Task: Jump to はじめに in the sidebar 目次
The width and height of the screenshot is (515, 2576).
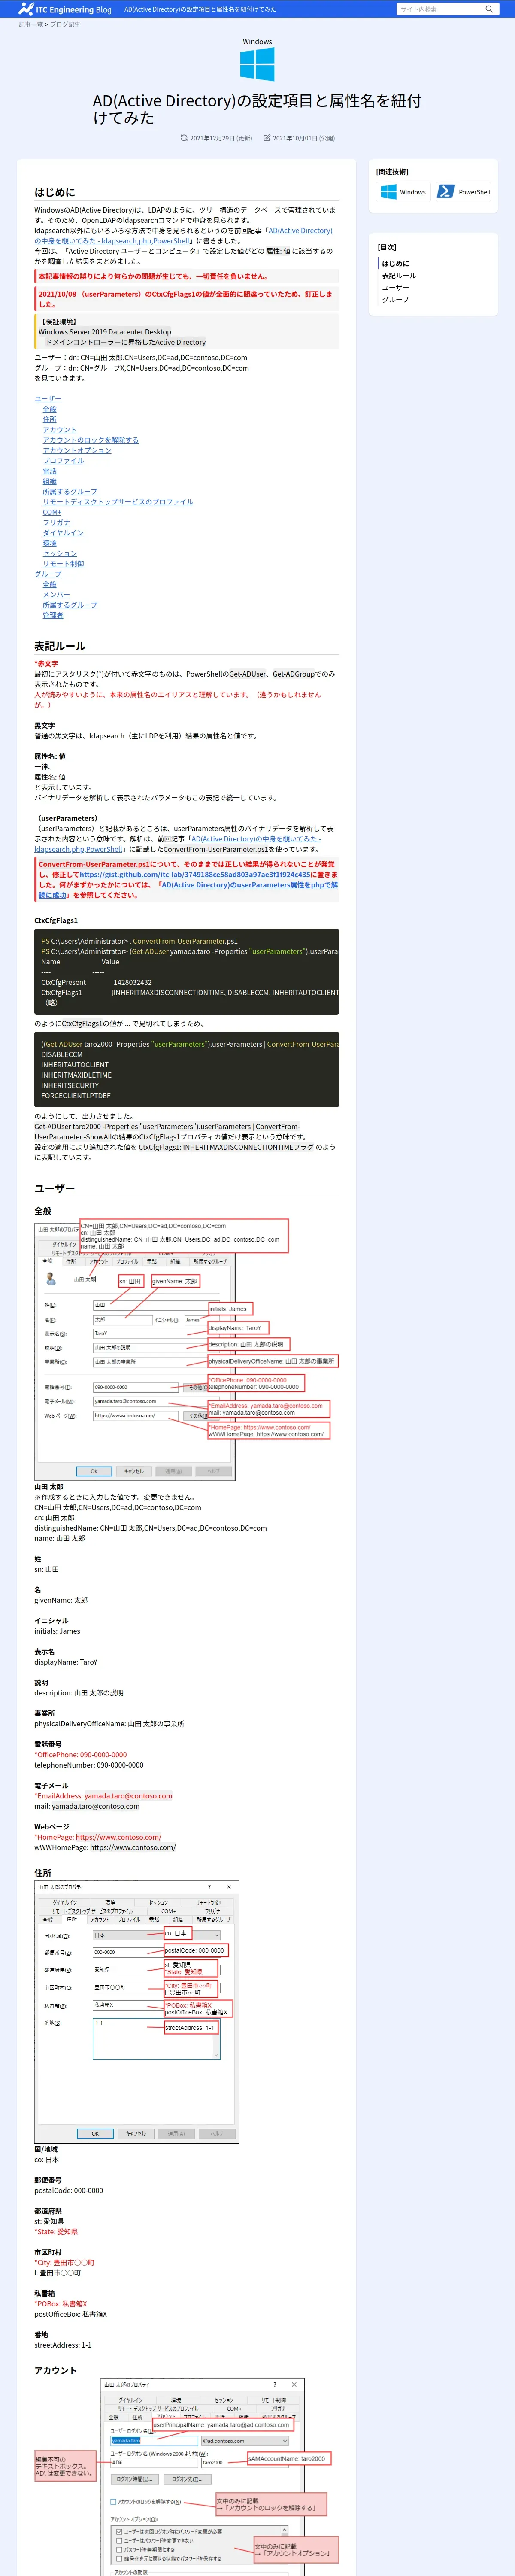Action: click(395, 263)
